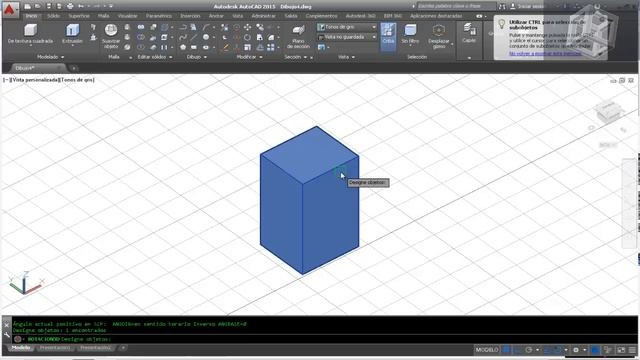640x360 pixels.
Task: Click the ViewCube in the viewport
Action: [x=608, y=112]
